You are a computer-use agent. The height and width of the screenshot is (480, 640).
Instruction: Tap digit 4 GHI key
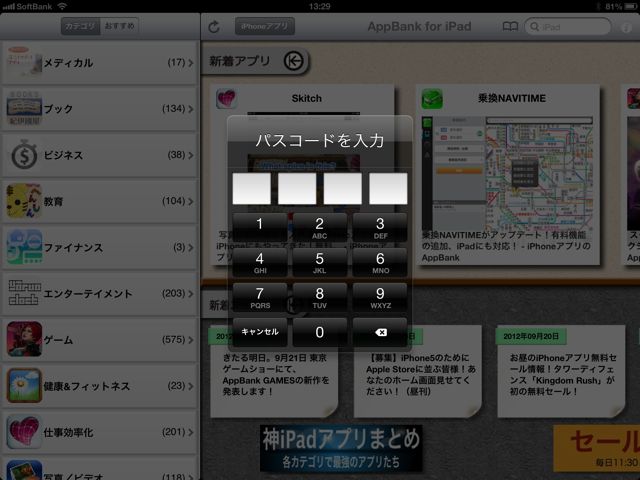pos(260,262)
